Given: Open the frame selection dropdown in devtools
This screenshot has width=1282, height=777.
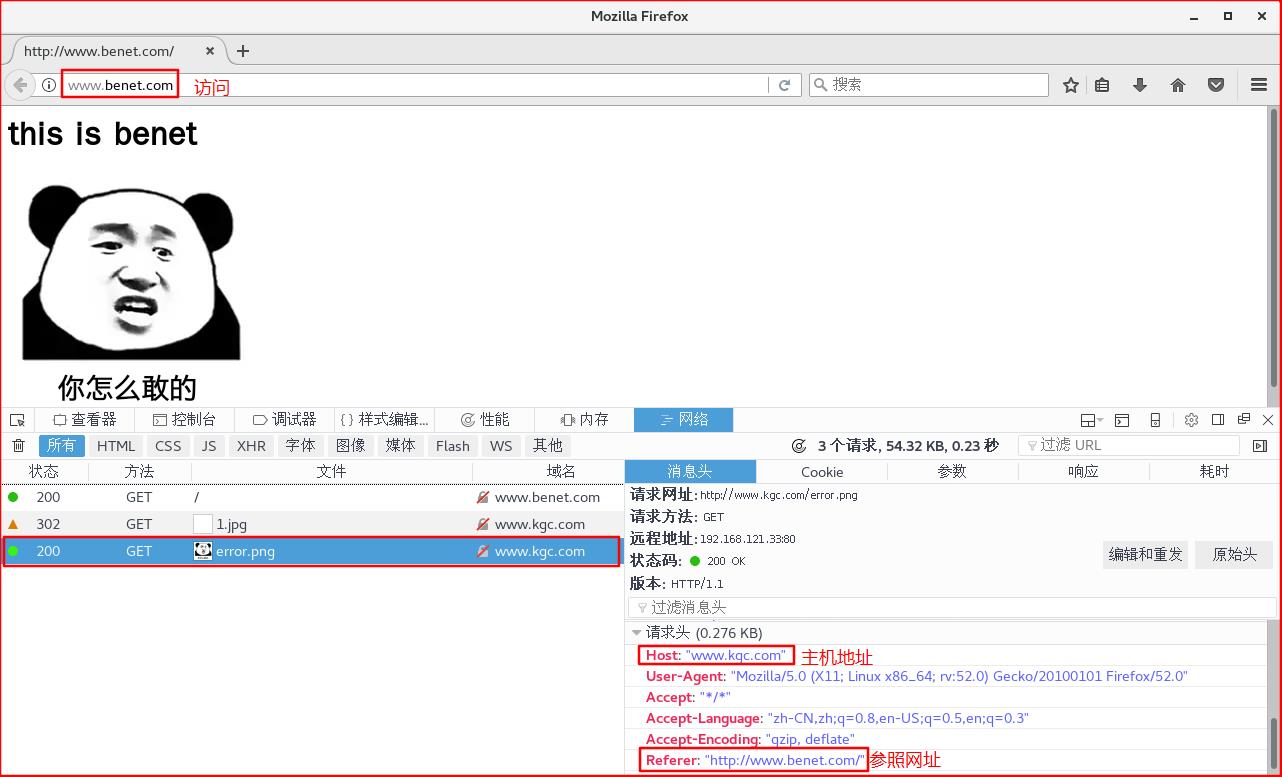Looking at the screenshot, I should tap(1092, 420).
